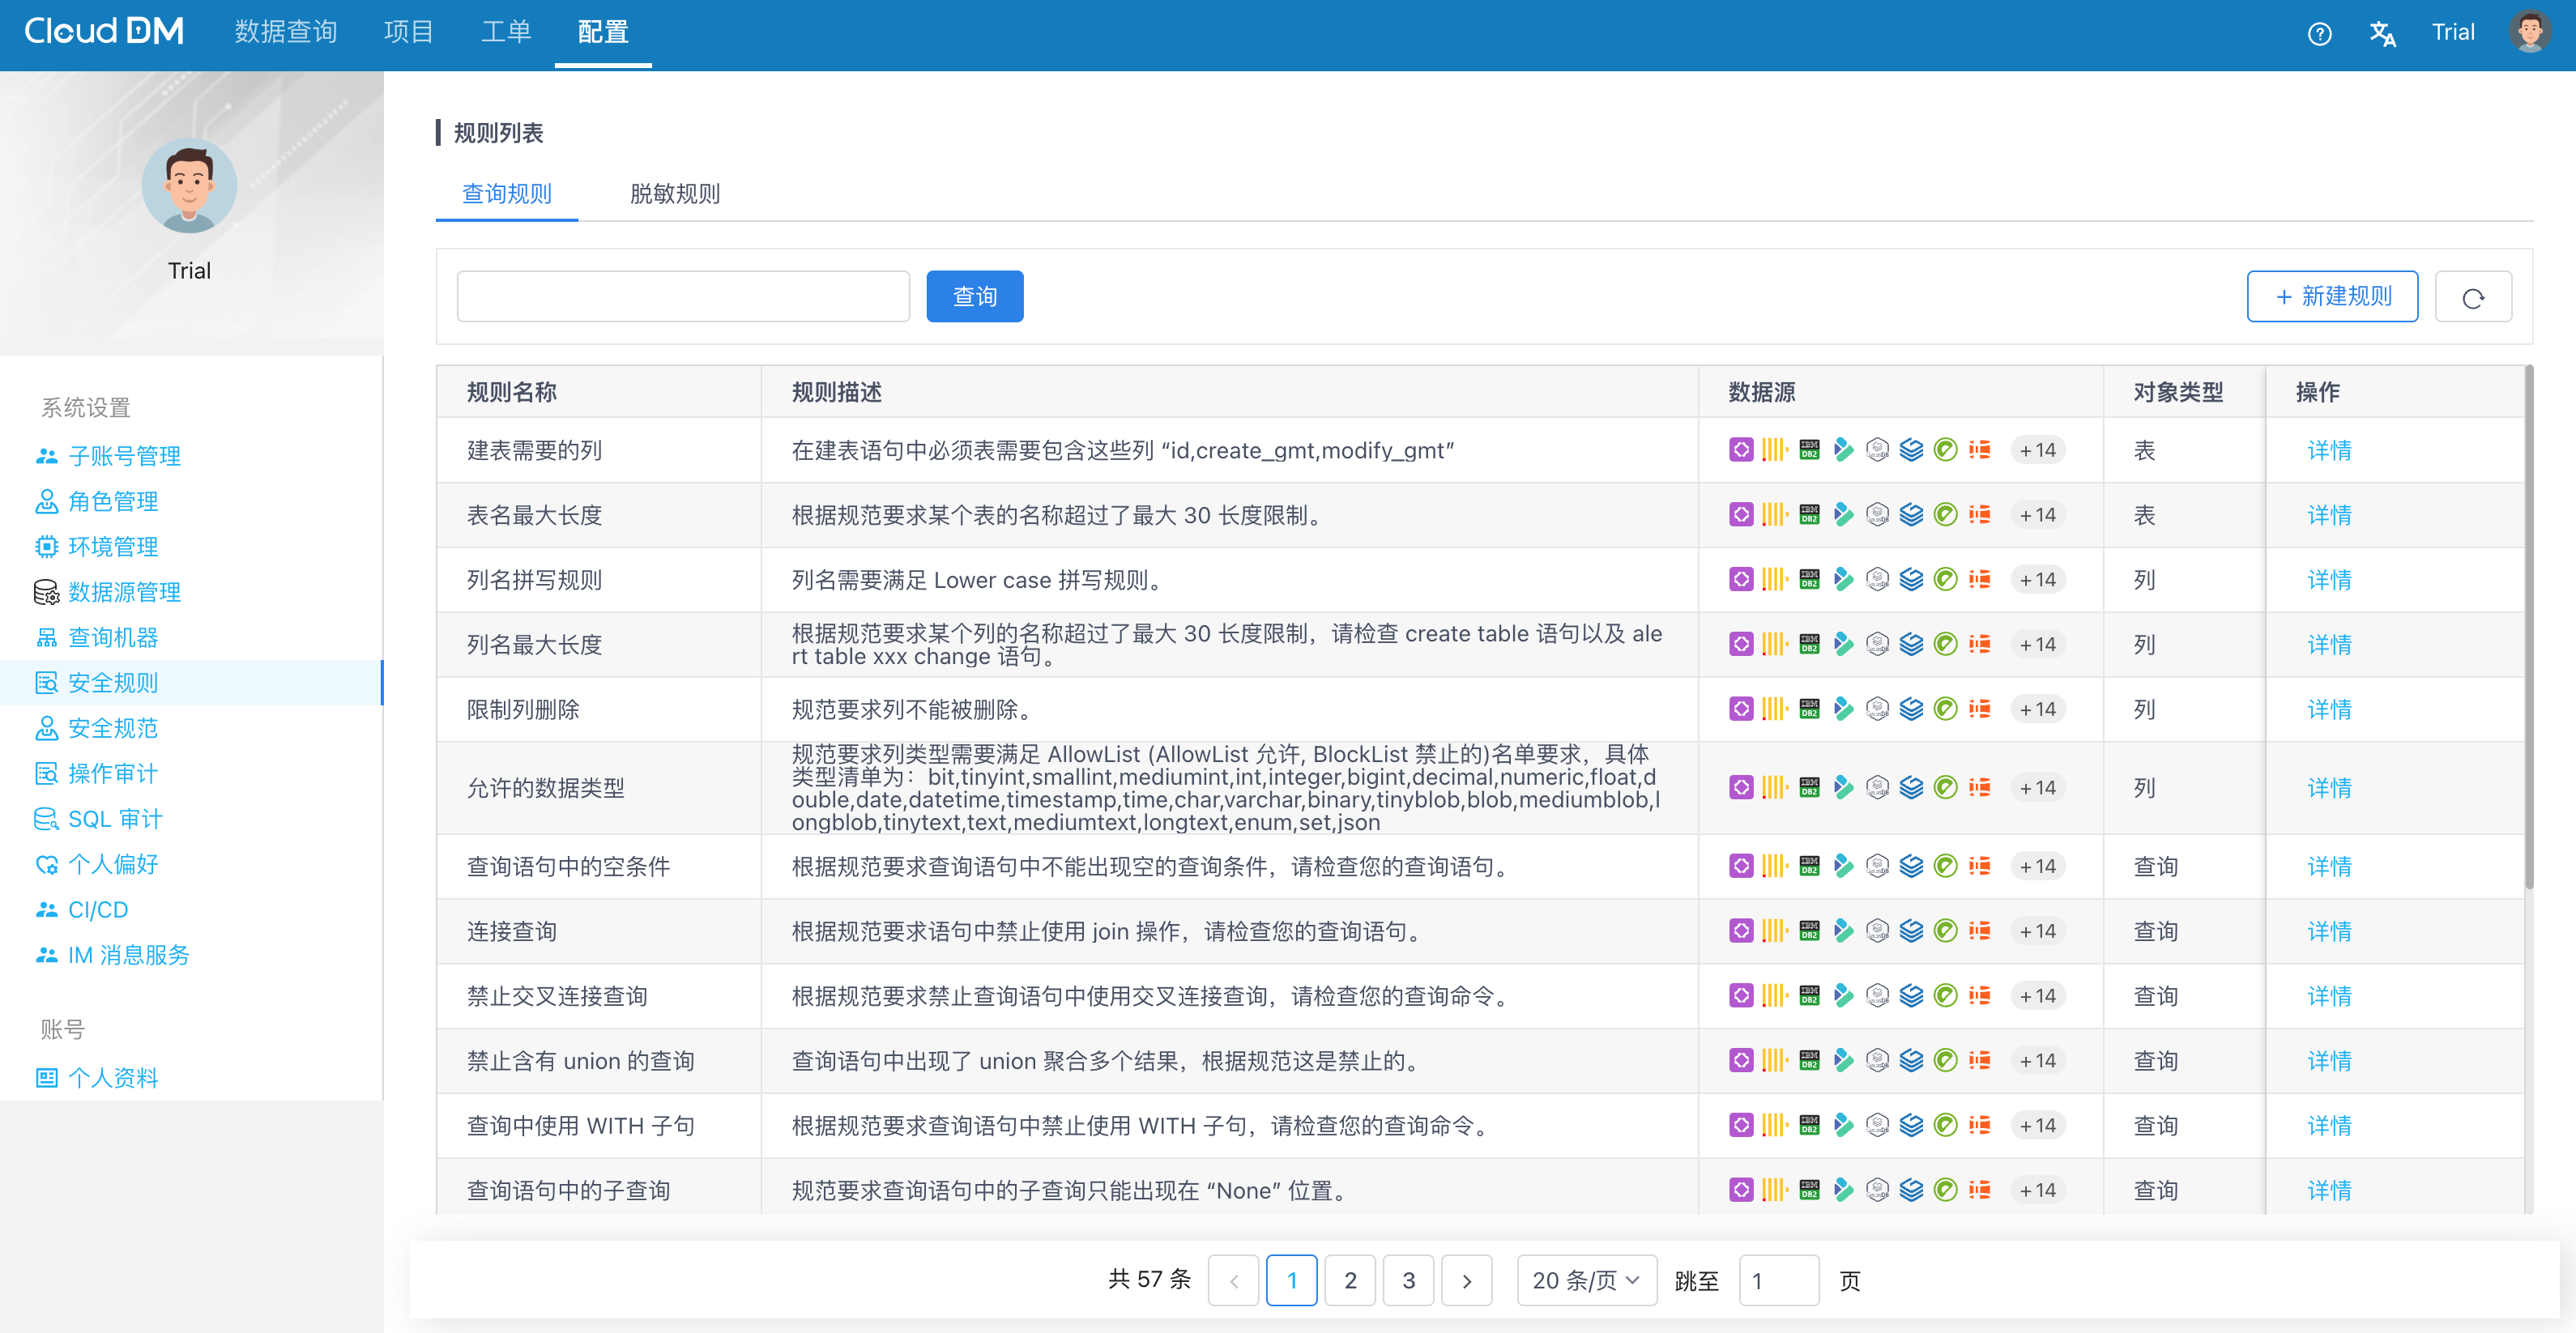Viewport: 2576px width, 1333px height.
Task: Open 数据源管理 in the sidebar
Action: tap(125, 592)
